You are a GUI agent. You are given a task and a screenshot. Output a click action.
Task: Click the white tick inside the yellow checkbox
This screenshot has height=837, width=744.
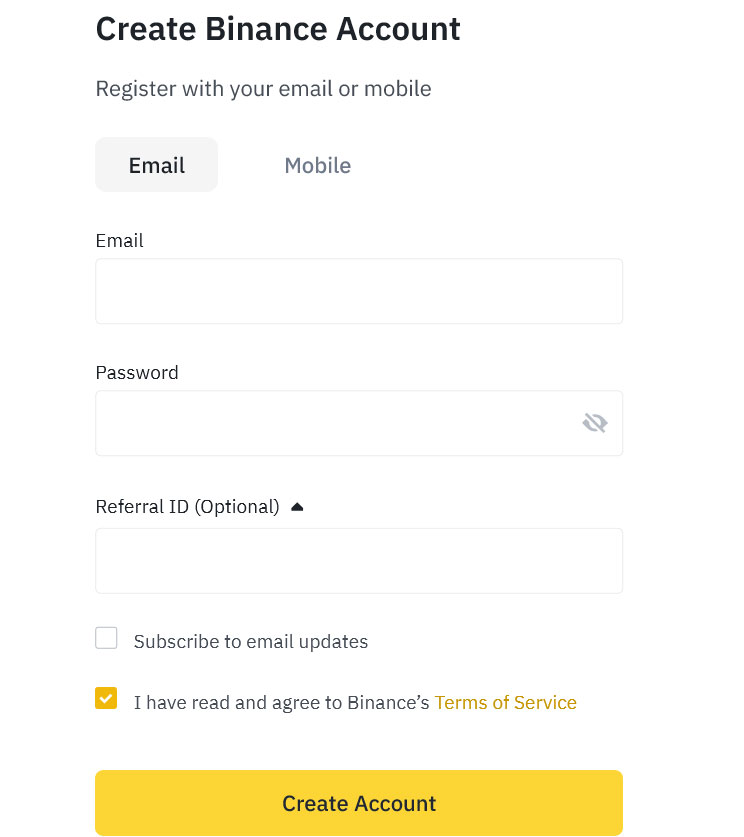pos(106,698)
